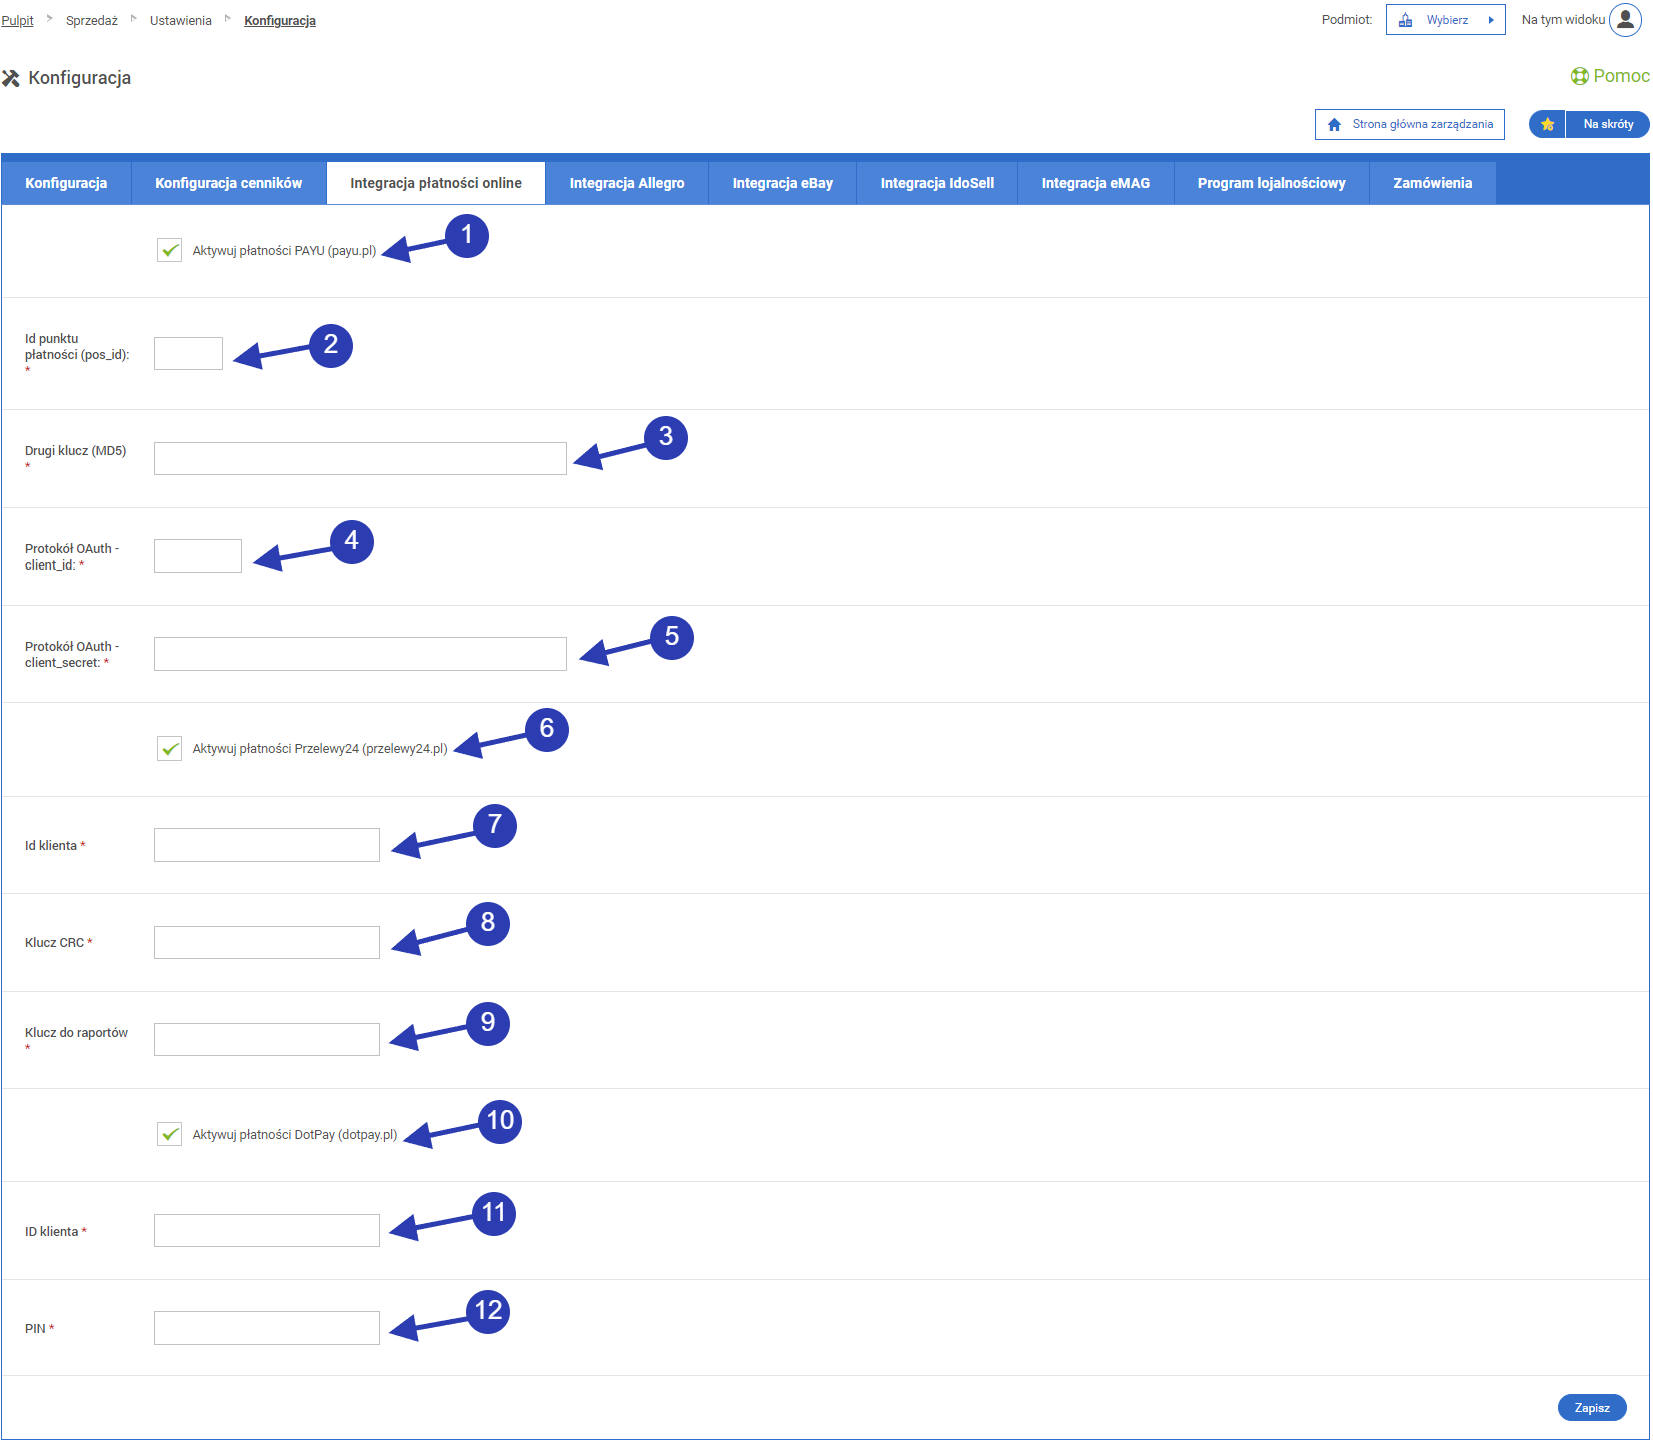Open the Program lojalnościowy tab

click(x=1271, y=183)
